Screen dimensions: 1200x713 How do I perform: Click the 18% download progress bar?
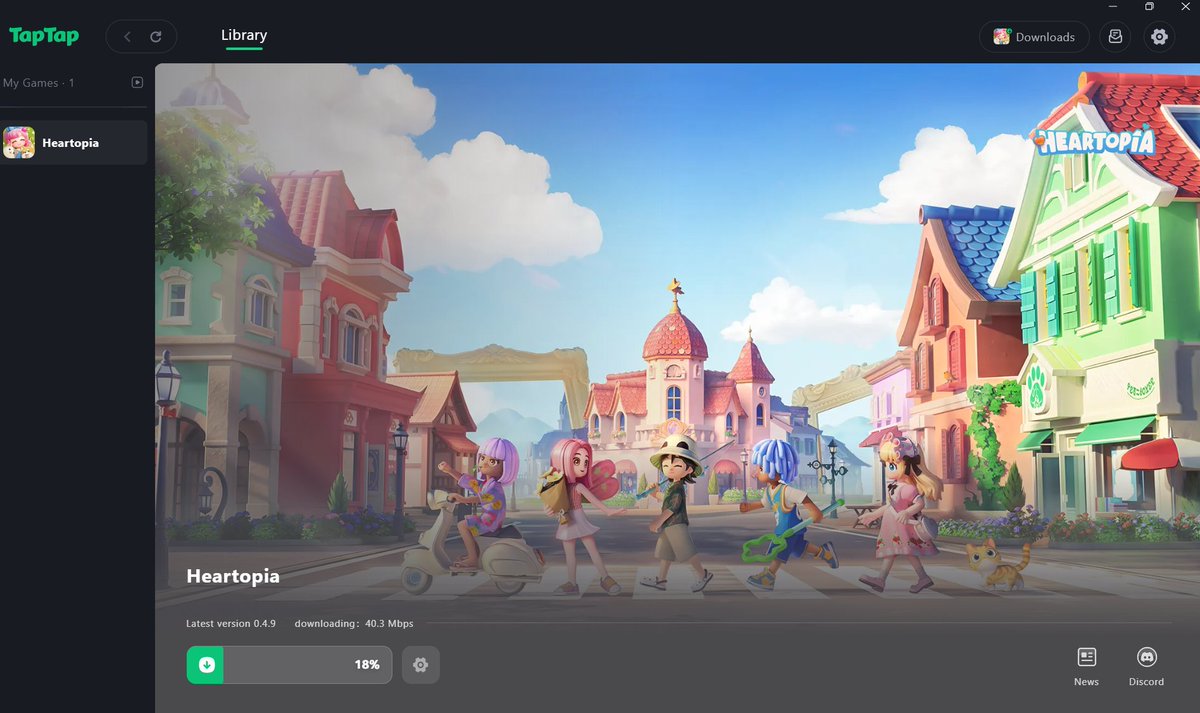pos(289,665)
